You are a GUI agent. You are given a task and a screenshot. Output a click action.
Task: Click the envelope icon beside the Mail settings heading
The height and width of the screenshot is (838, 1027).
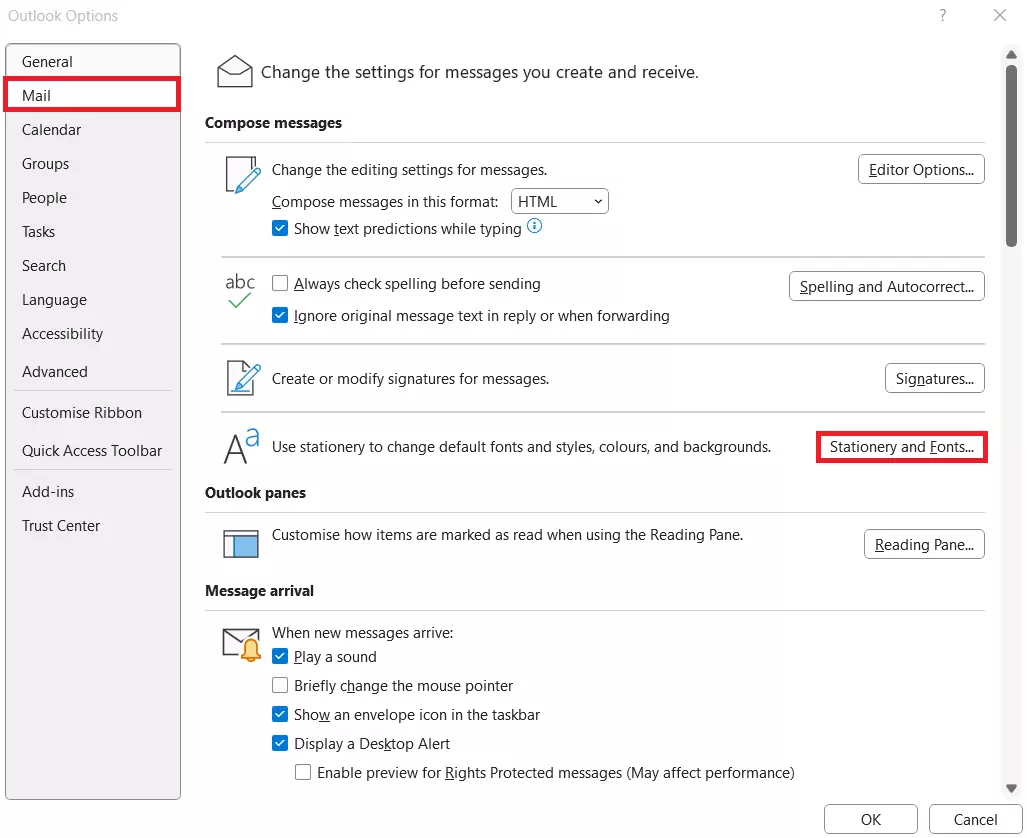point(234,71)
